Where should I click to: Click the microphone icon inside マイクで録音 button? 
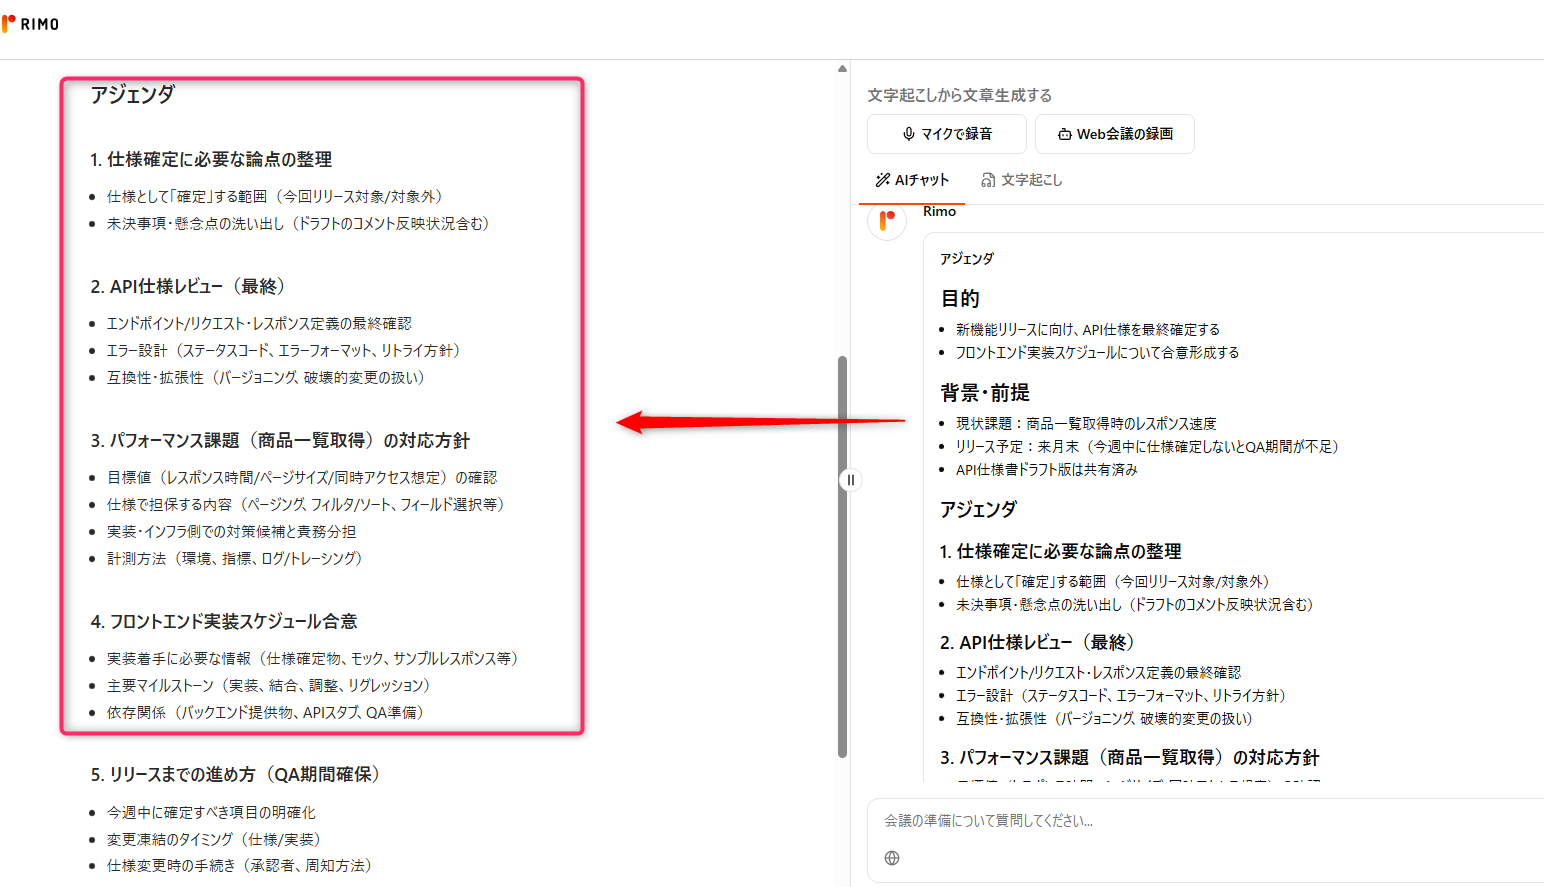907,133
